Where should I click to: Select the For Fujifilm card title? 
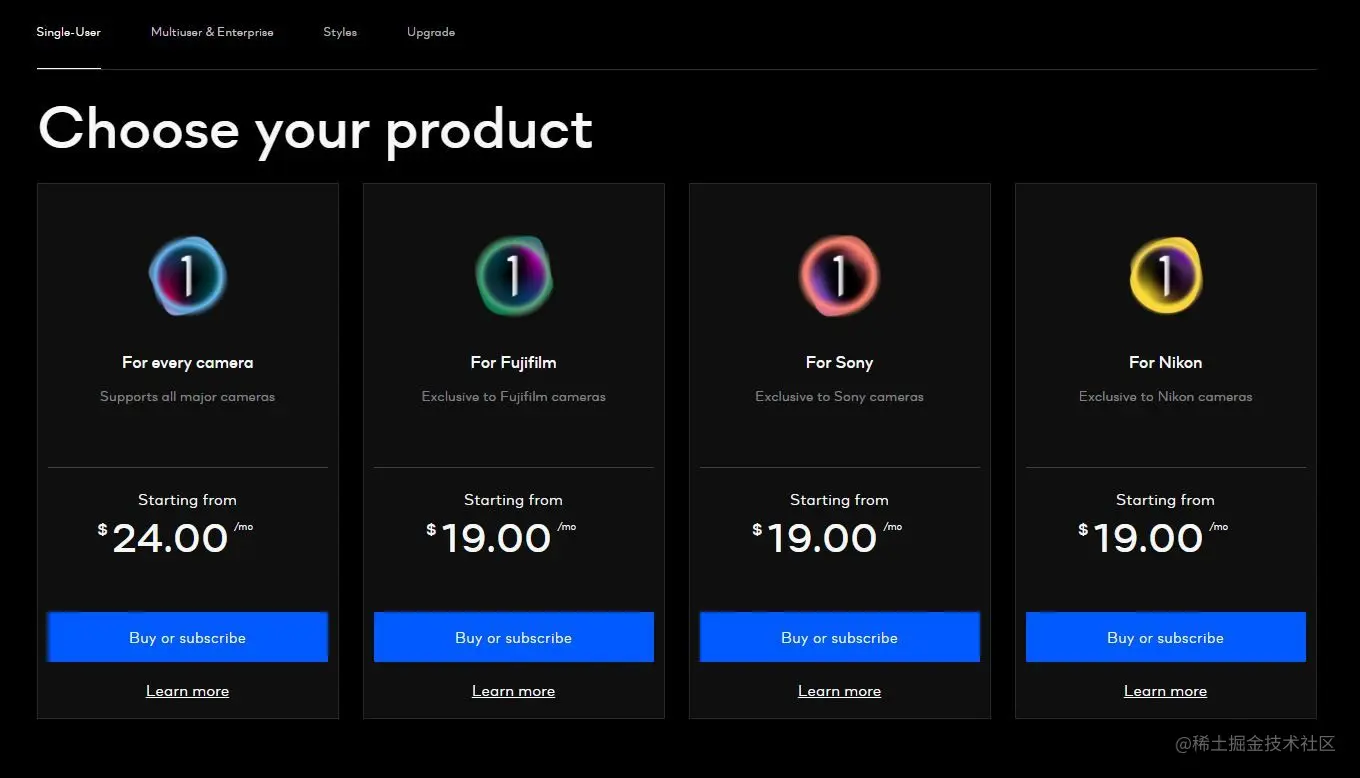pos(514,362)
